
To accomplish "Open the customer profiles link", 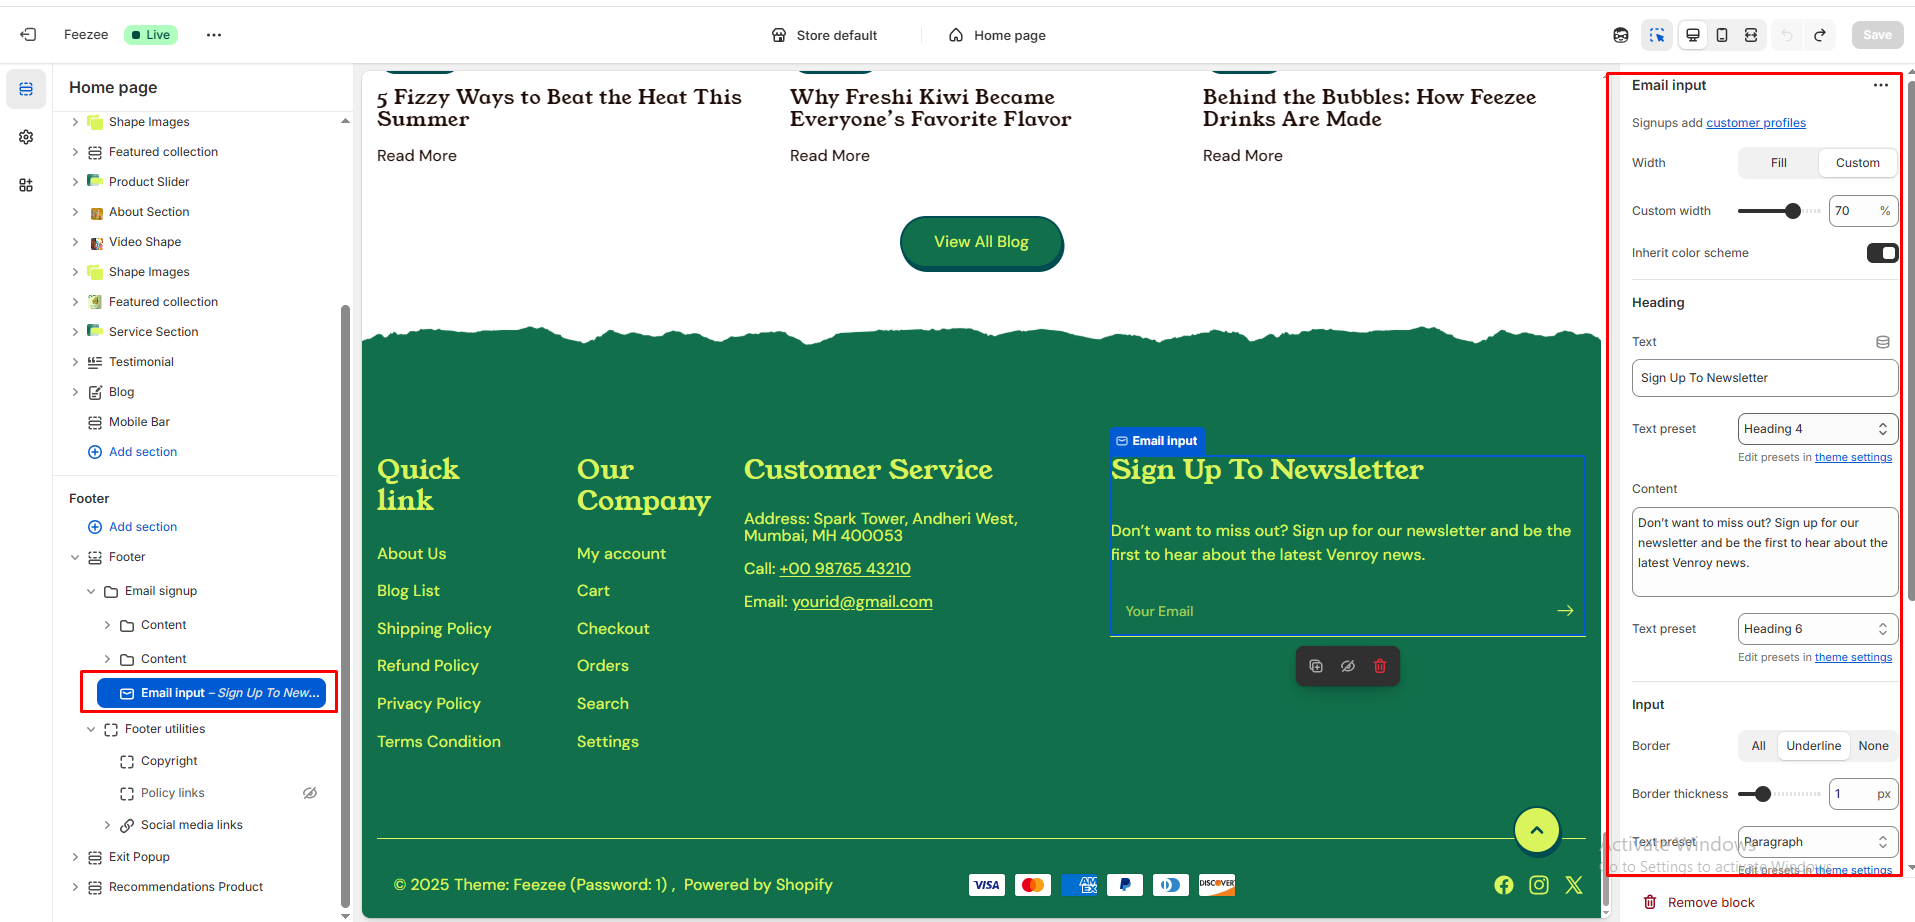I will click(x=1755, y=123).
